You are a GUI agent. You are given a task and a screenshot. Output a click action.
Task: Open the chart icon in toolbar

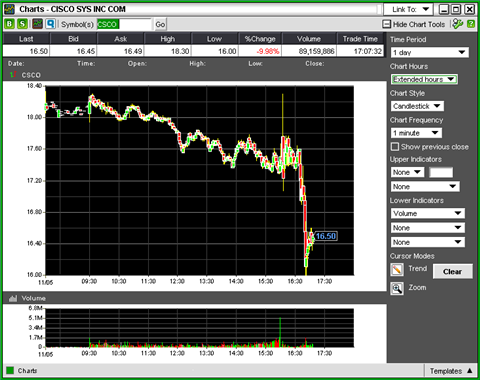click(37, 24)
